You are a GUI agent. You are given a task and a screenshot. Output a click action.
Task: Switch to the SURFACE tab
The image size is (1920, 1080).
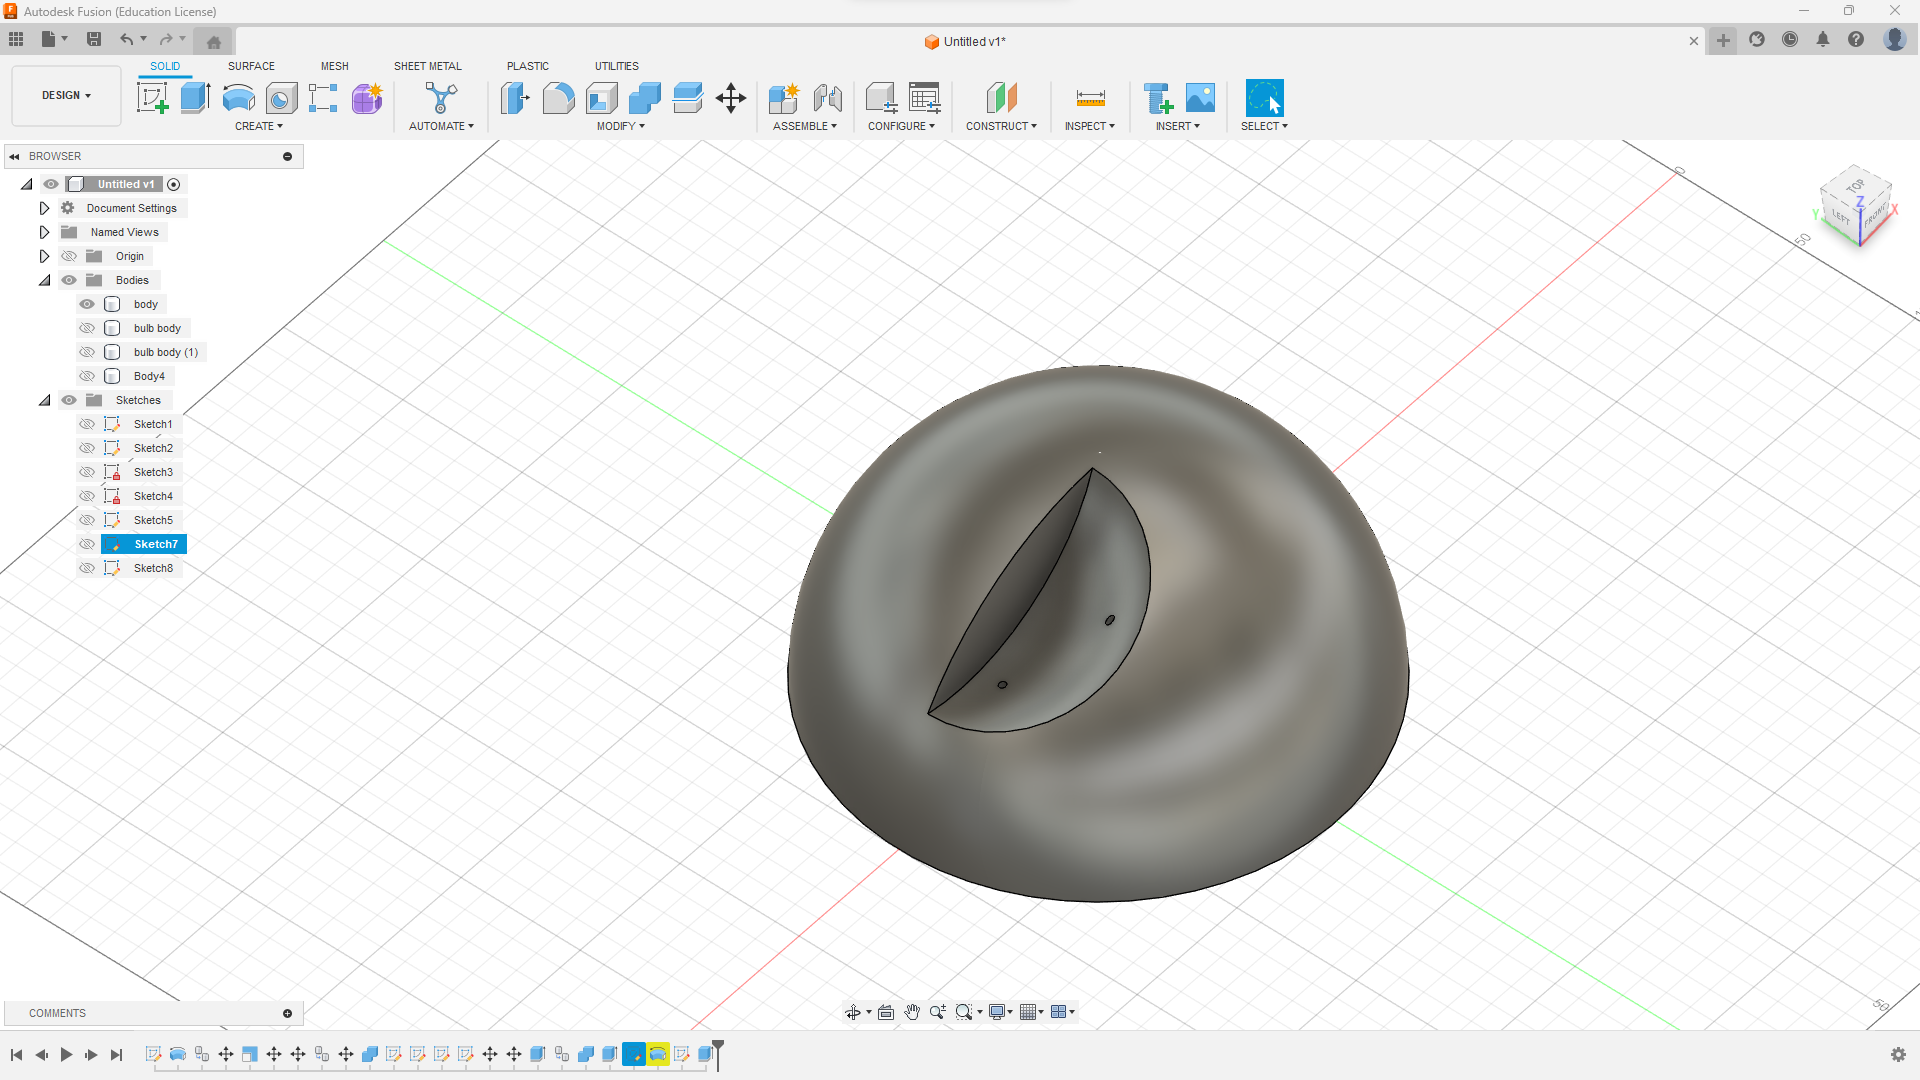[251, 66]
